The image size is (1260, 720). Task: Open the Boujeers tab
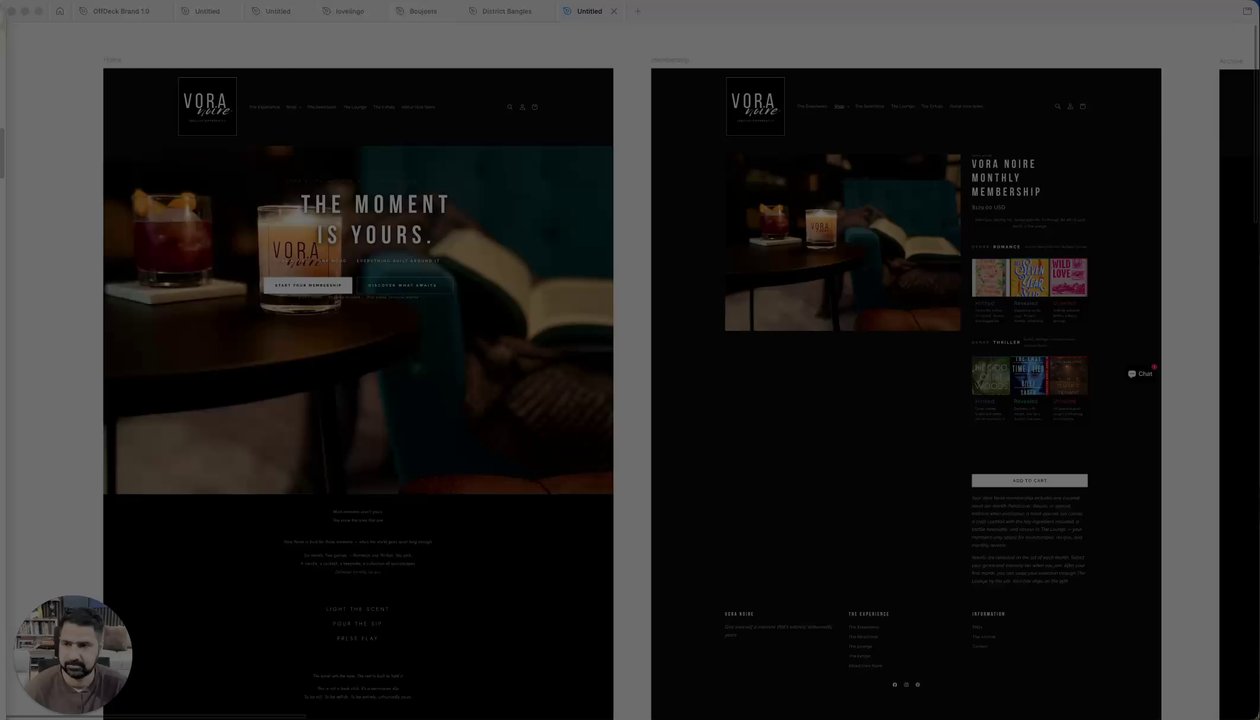(416, 11)
